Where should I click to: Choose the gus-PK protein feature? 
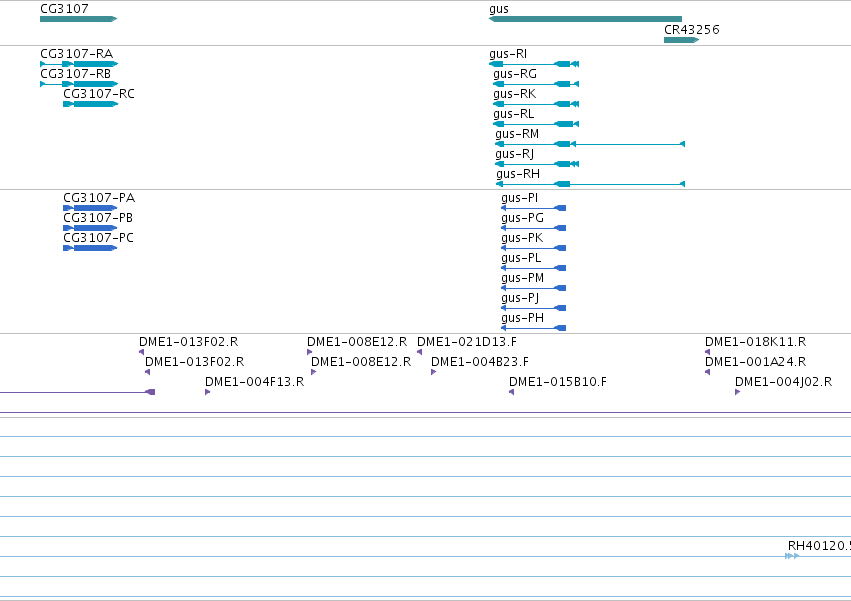pos(534,248)
